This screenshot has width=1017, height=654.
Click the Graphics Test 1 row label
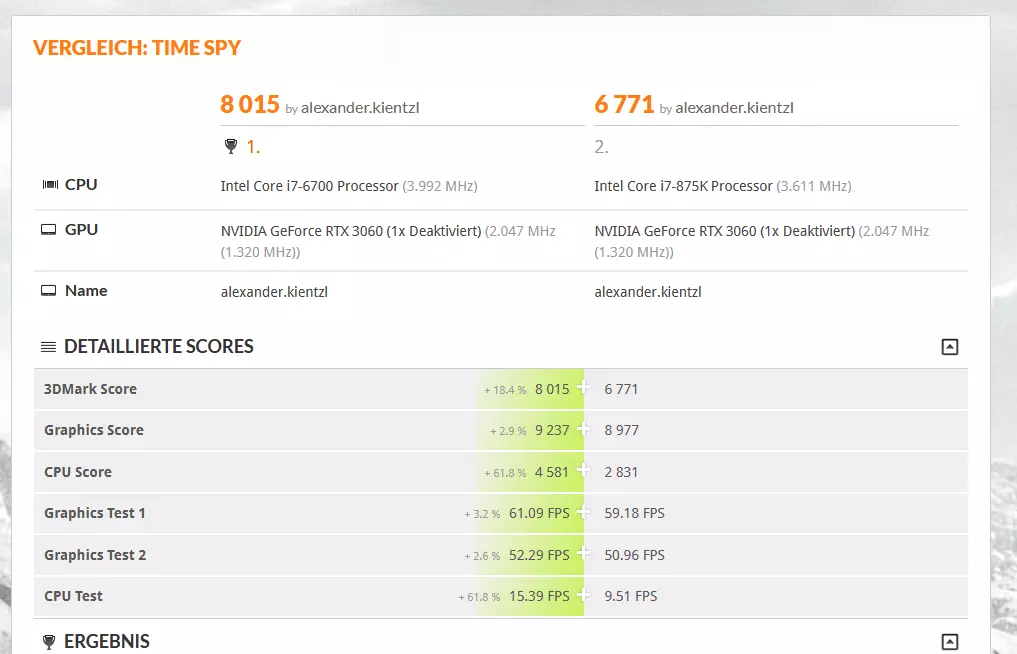tap(95, 513)
